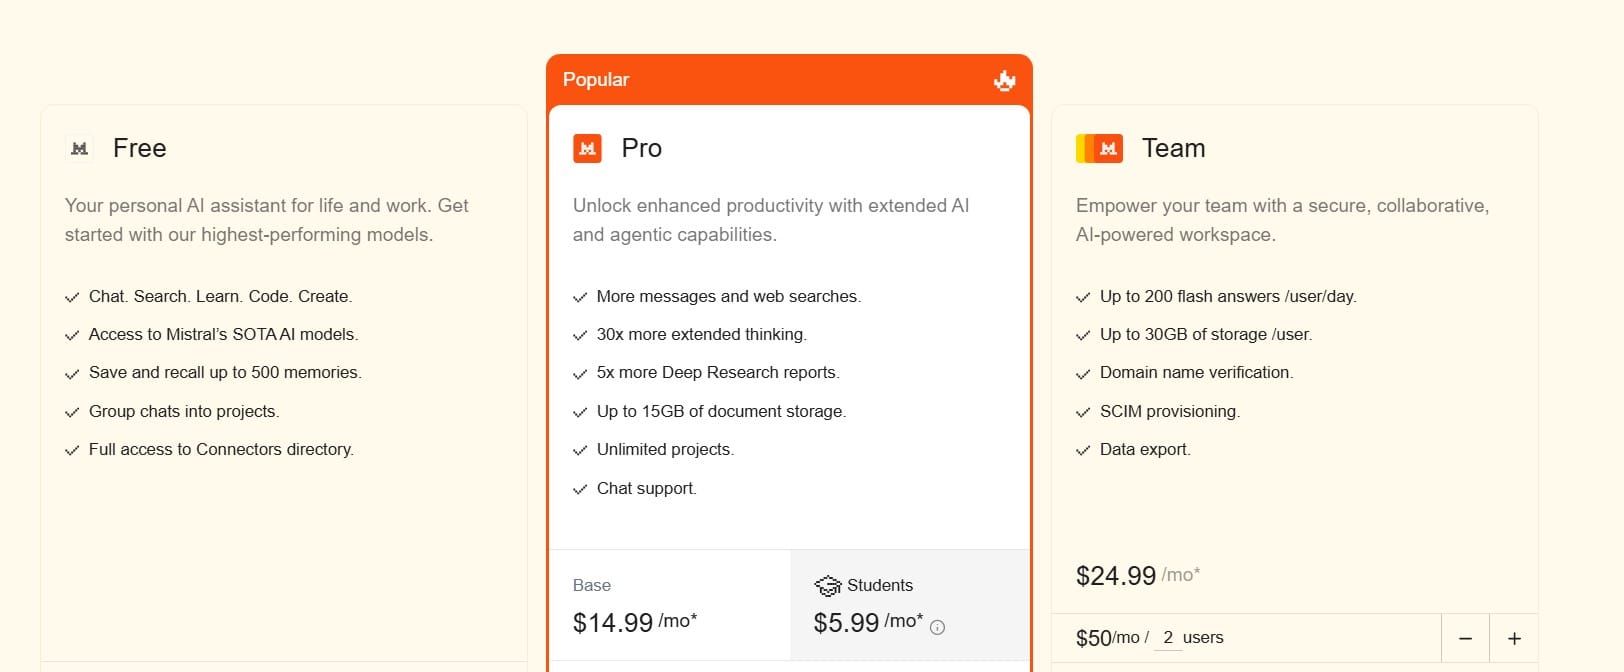Click the Pro plan title heading
This screenshot has width=1624, height=672.
tap(641, 148)
